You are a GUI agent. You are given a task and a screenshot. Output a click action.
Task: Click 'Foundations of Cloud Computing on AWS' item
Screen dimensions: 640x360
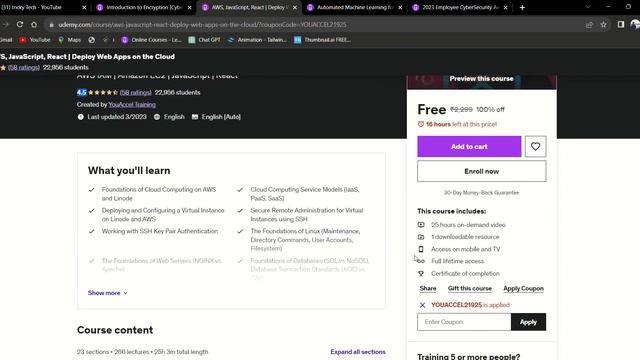point(159,194)
